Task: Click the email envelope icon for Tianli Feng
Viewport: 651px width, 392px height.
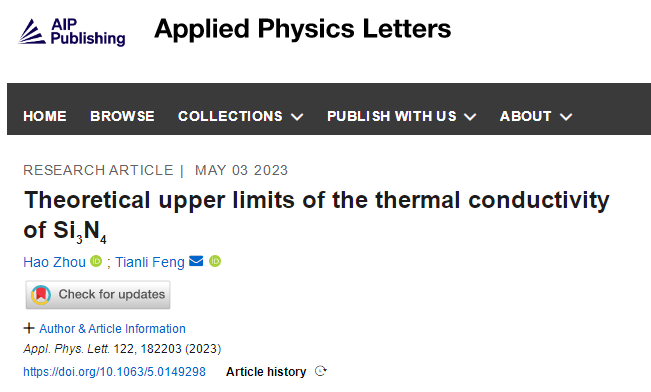Action: point(196,261)
